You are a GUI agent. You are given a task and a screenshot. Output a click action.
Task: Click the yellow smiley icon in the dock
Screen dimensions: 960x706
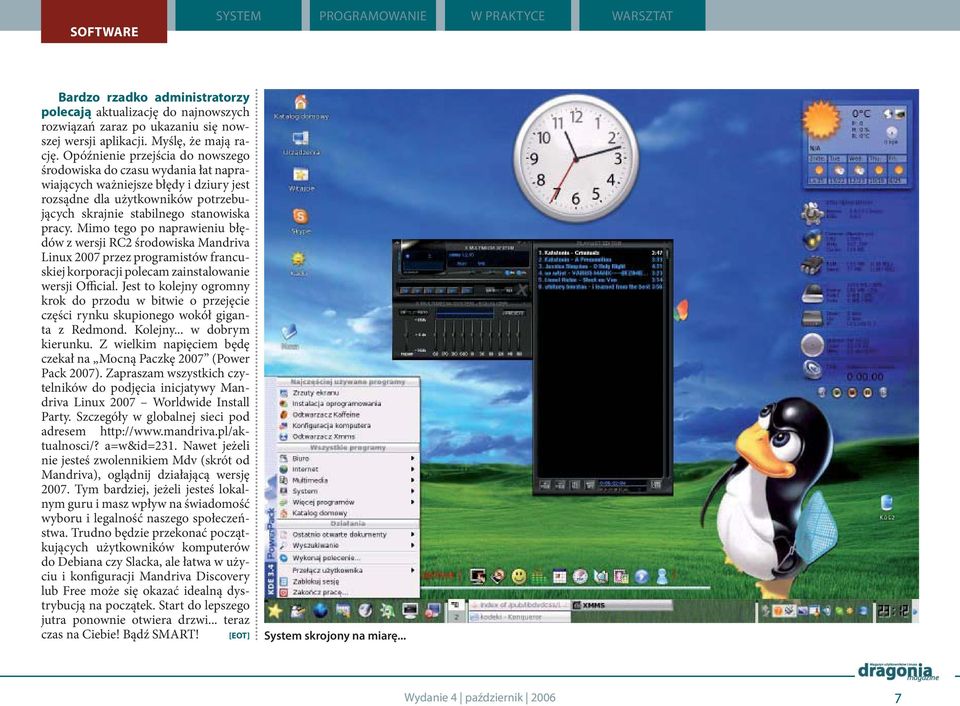tap(519, 576)
